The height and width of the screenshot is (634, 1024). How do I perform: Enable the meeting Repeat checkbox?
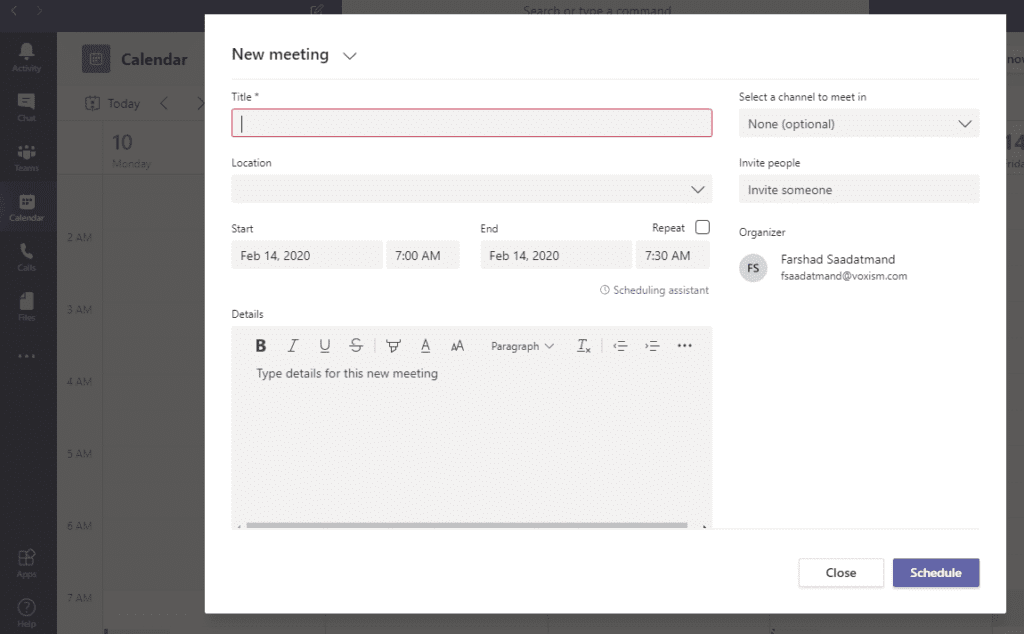[x=702, y=227]
